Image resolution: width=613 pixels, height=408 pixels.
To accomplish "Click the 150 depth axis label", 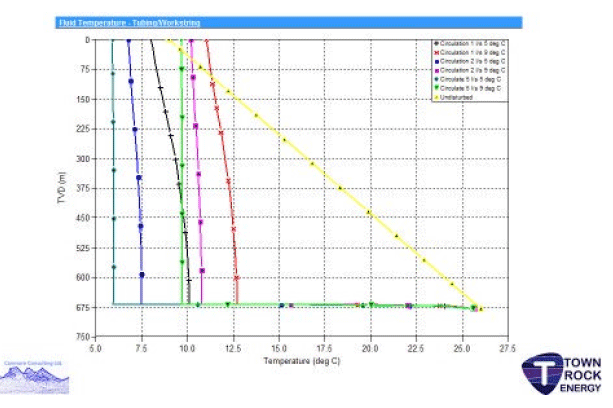I will [x=83, y=99].
